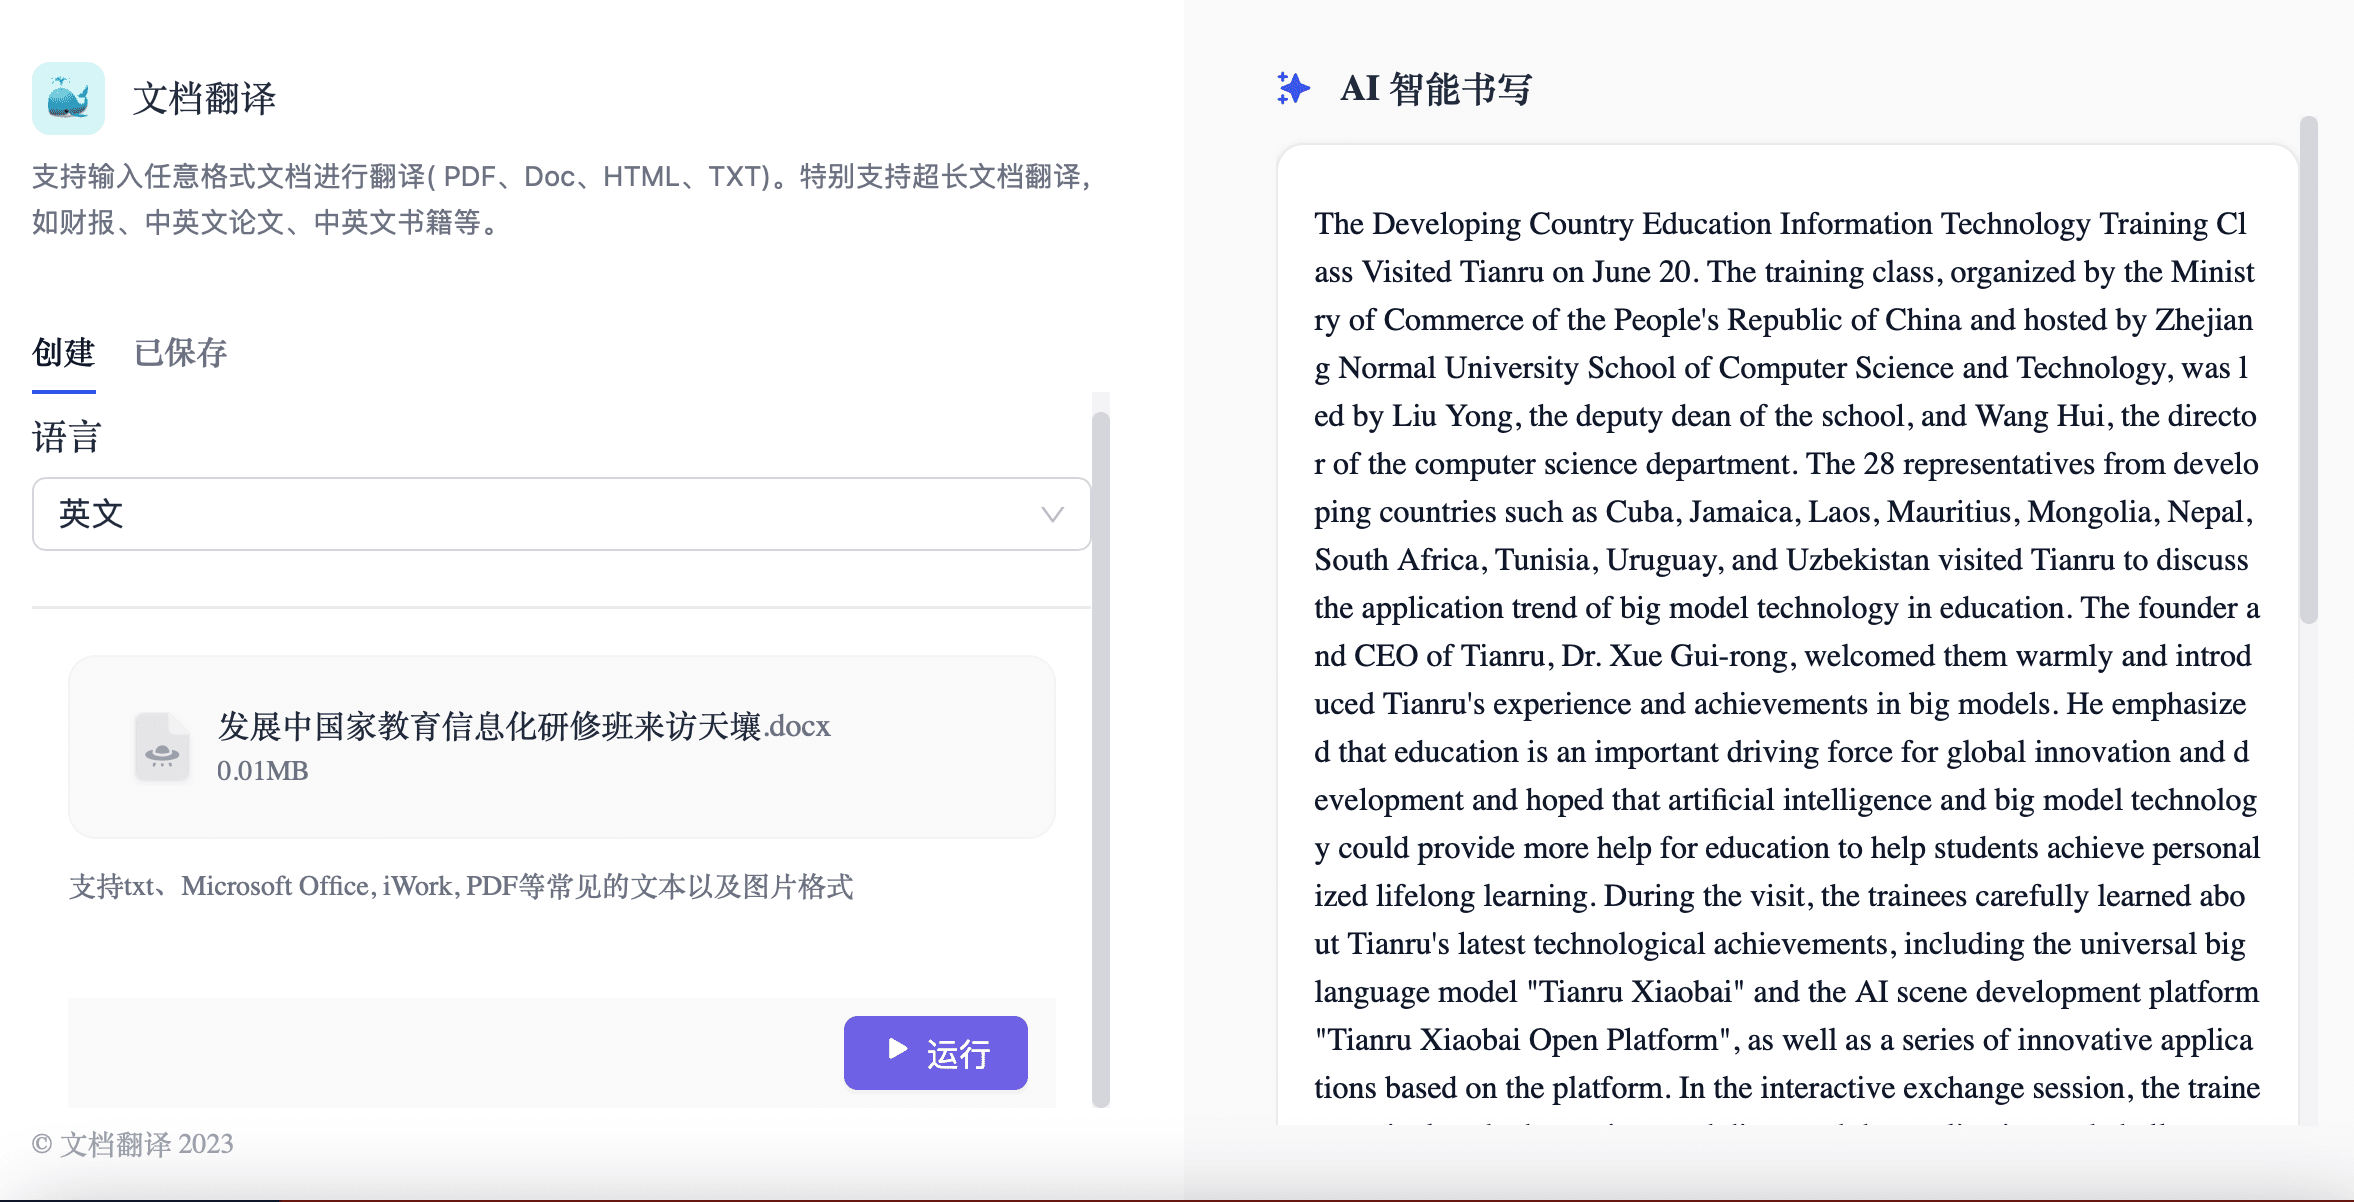2354x1202 pixels.
Task: Select the uploaded 发展中国家教育信息化研修班来访天壤.docx file name
Action: click(524, 726)
